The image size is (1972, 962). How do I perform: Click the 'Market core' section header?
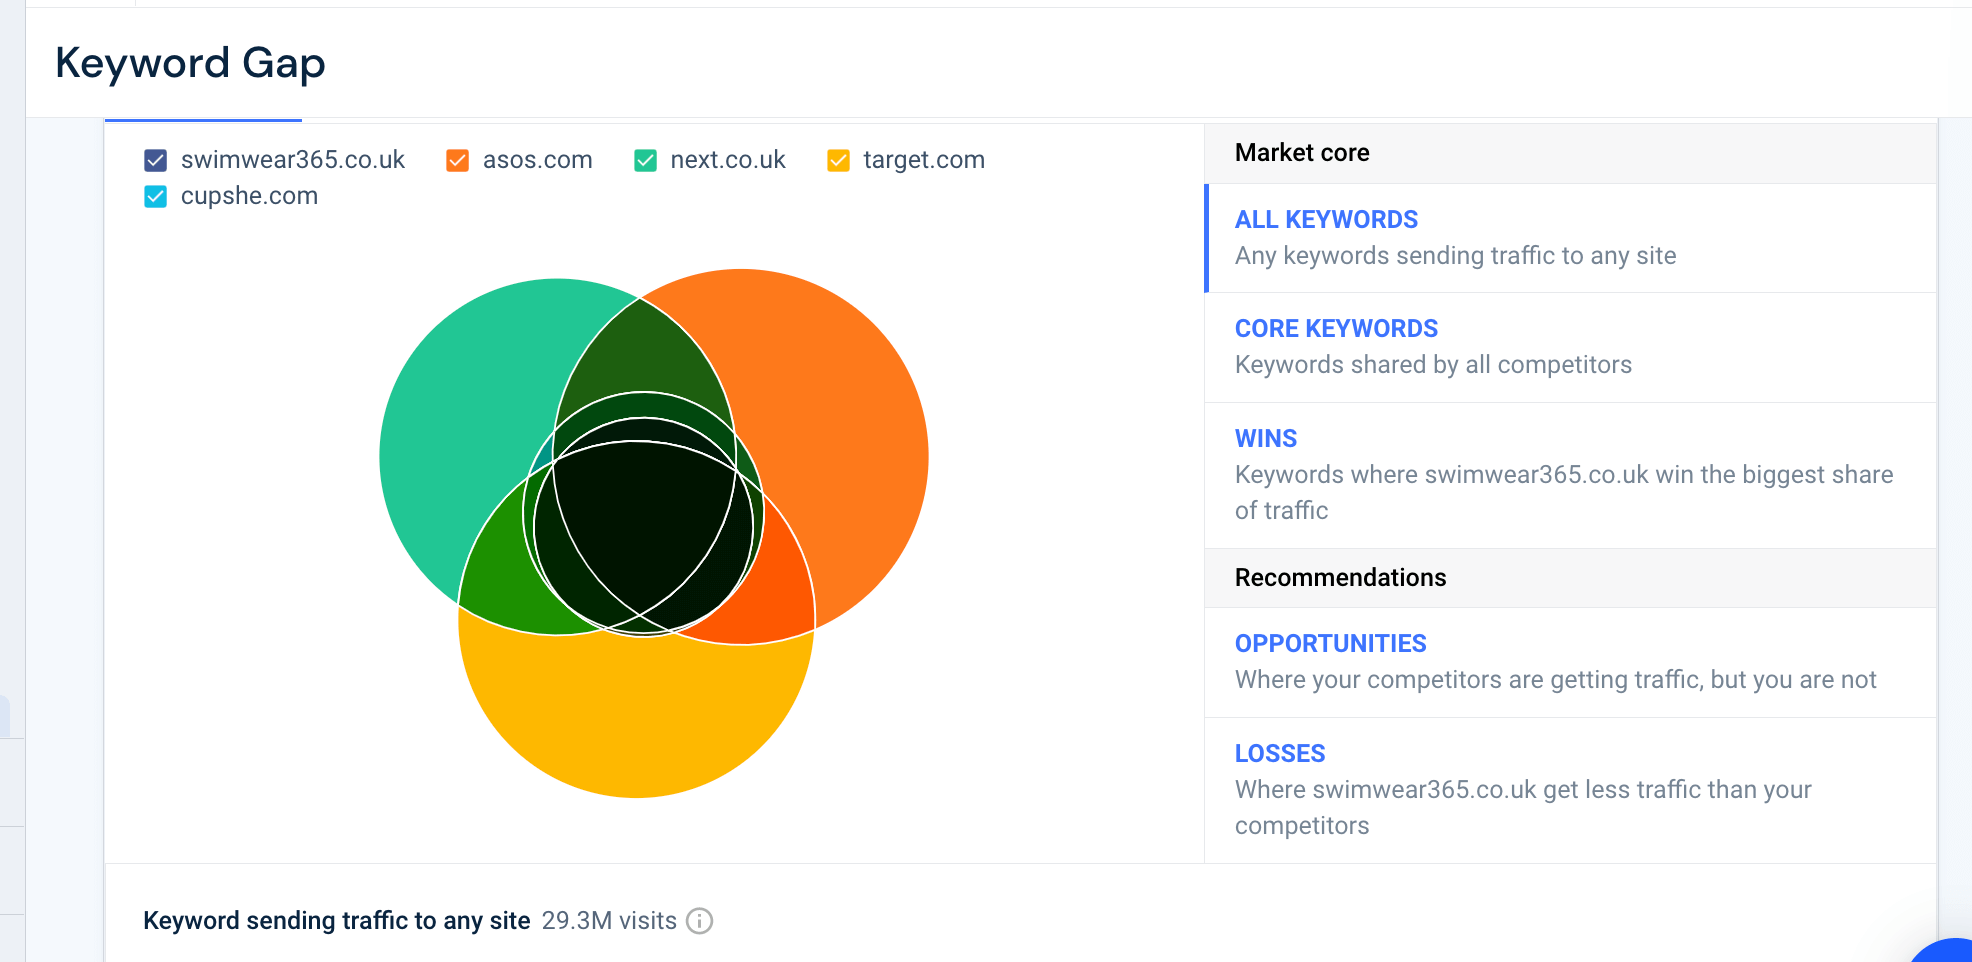(1302, 153)
